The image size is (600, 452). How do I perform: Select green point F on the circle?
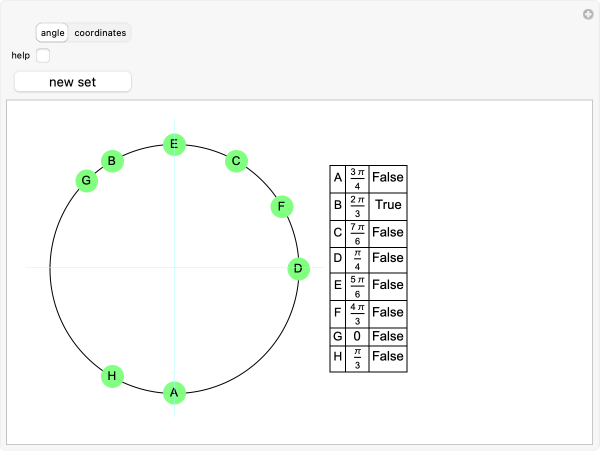pyautogui.click(x=282, y=207)
